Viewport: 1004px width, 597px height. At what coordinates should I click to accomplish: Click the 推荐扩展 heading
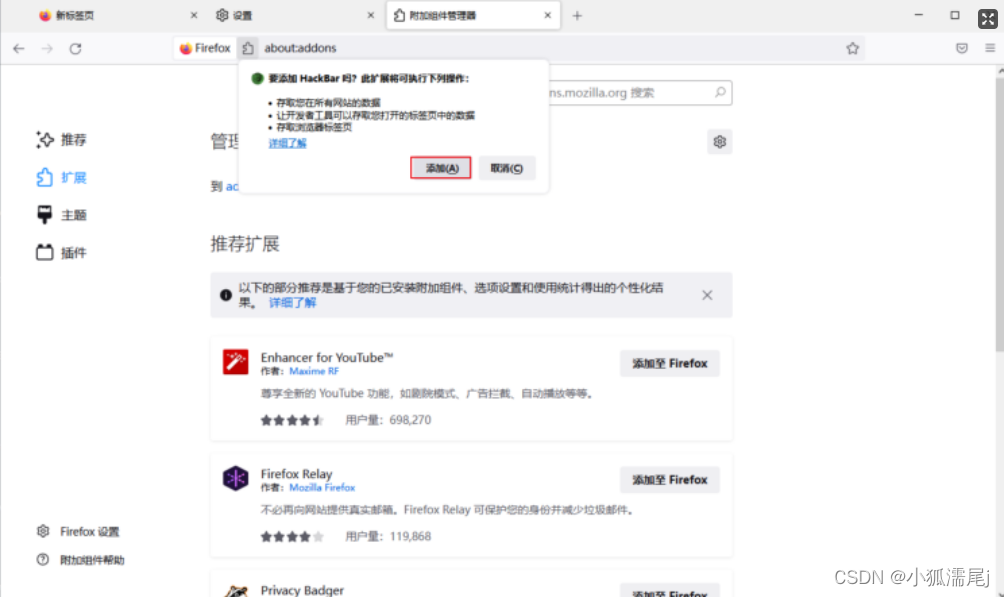245,244
